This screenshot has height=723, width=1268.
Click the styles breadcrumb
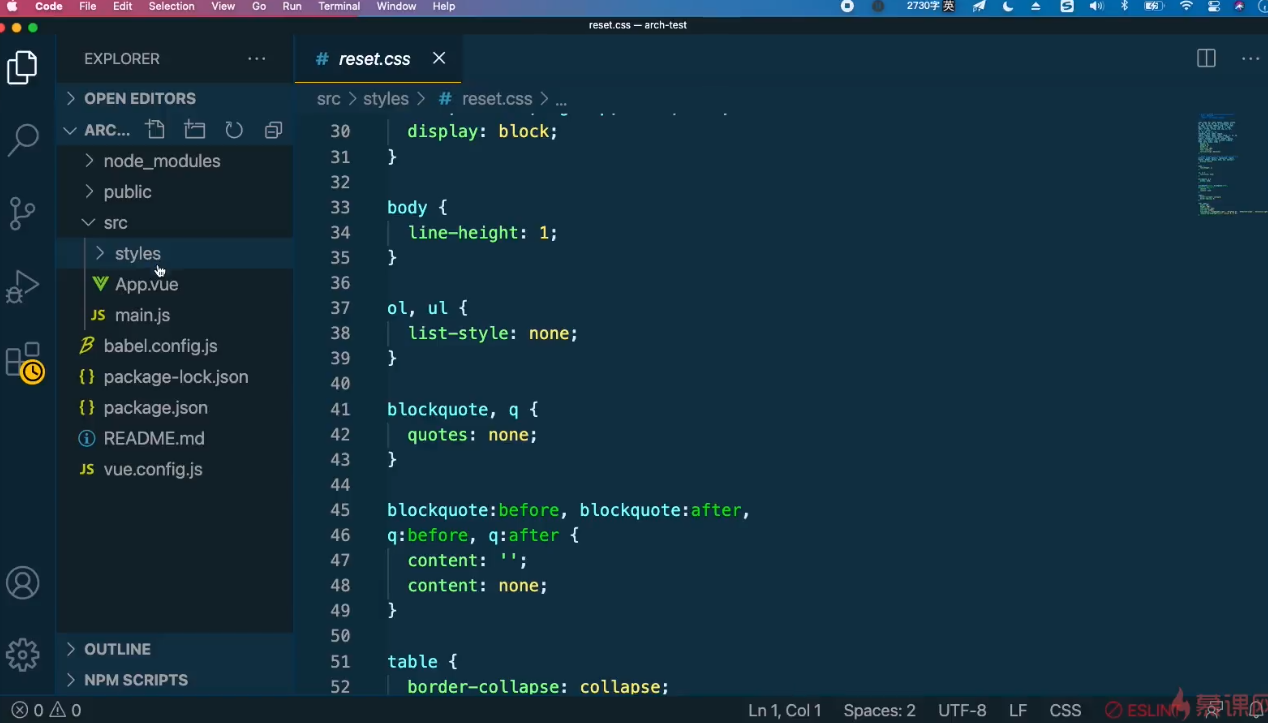click(x=386, y=99)
